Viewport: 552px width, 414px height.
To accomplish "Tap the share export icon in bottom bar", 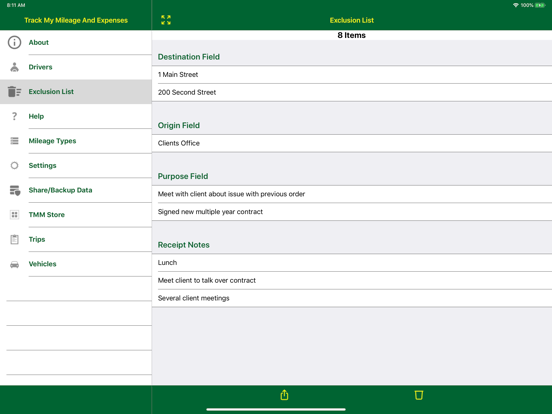I will tap(284, 395).
